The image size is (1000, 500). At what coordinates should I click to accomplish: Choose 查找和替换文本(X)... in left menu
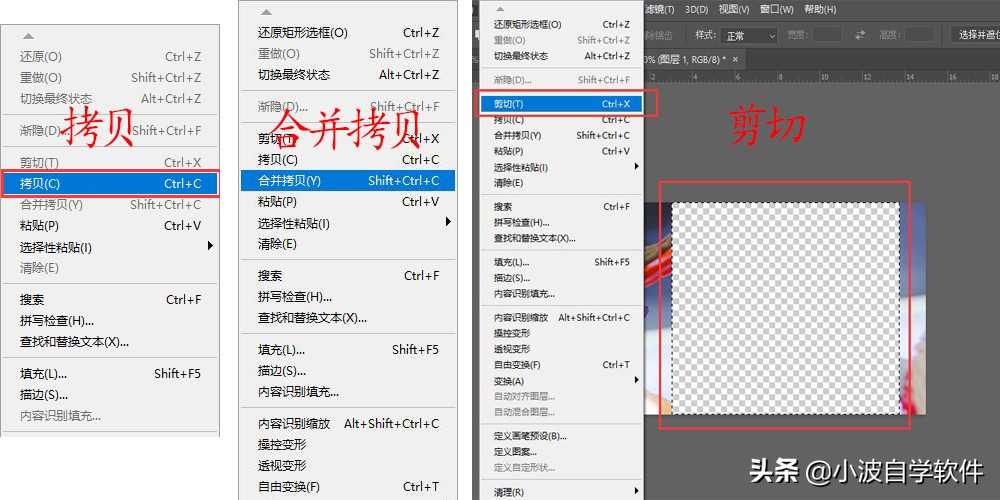pos(110,342)
